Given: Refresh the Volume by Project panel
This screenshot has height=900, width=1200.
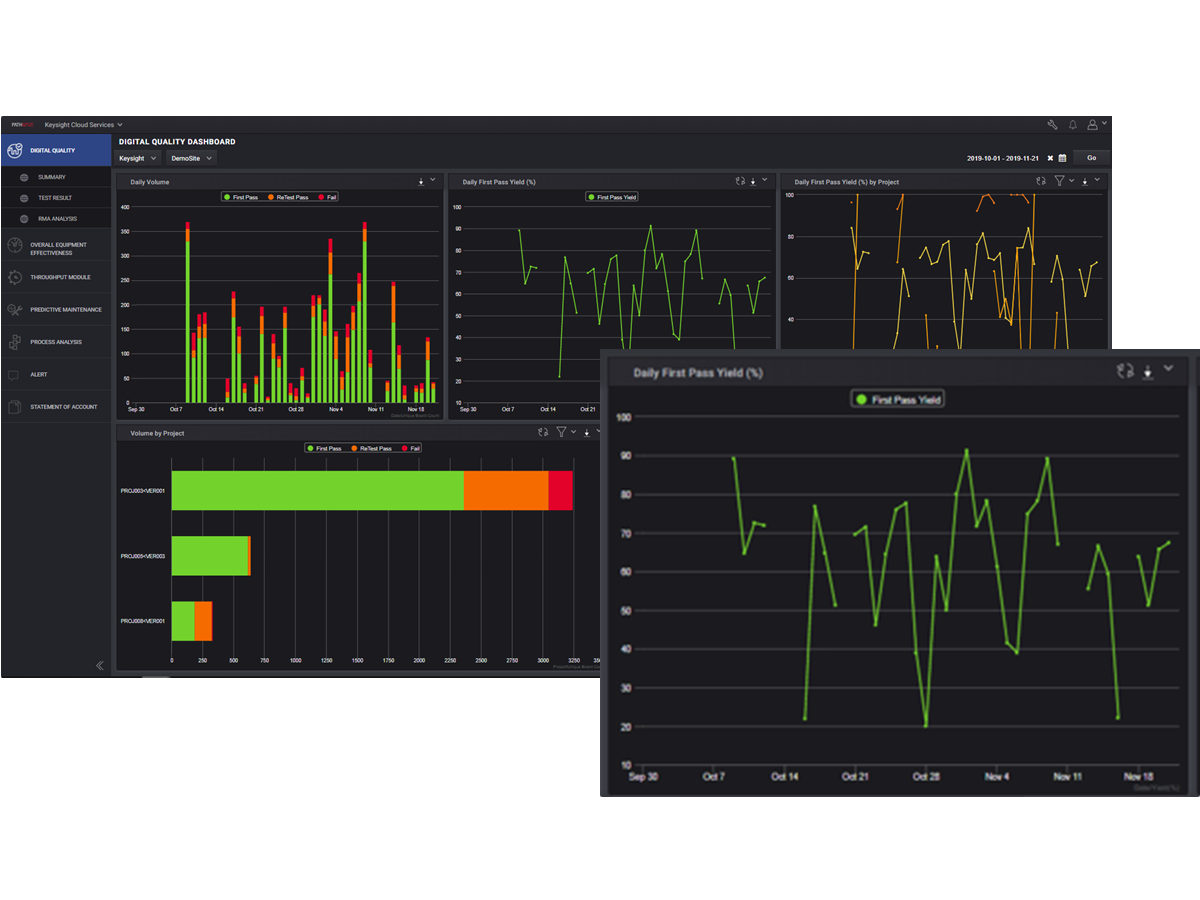Looking at the screenshot, I should 543,433.
